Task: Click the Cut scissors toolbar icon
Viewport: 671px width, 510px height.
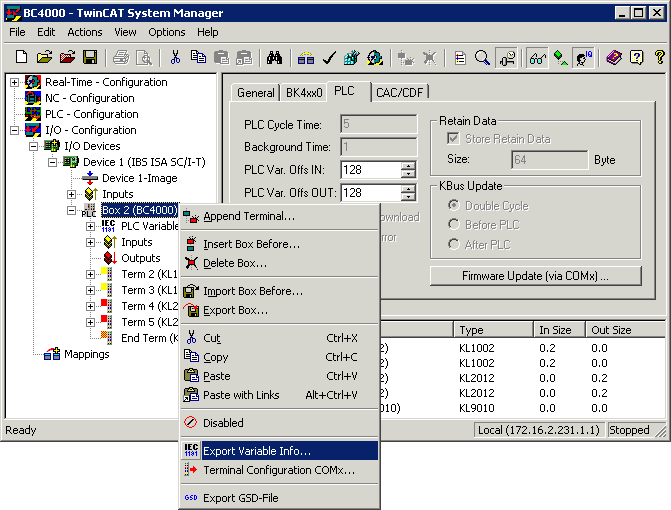Action: point(175,57)
